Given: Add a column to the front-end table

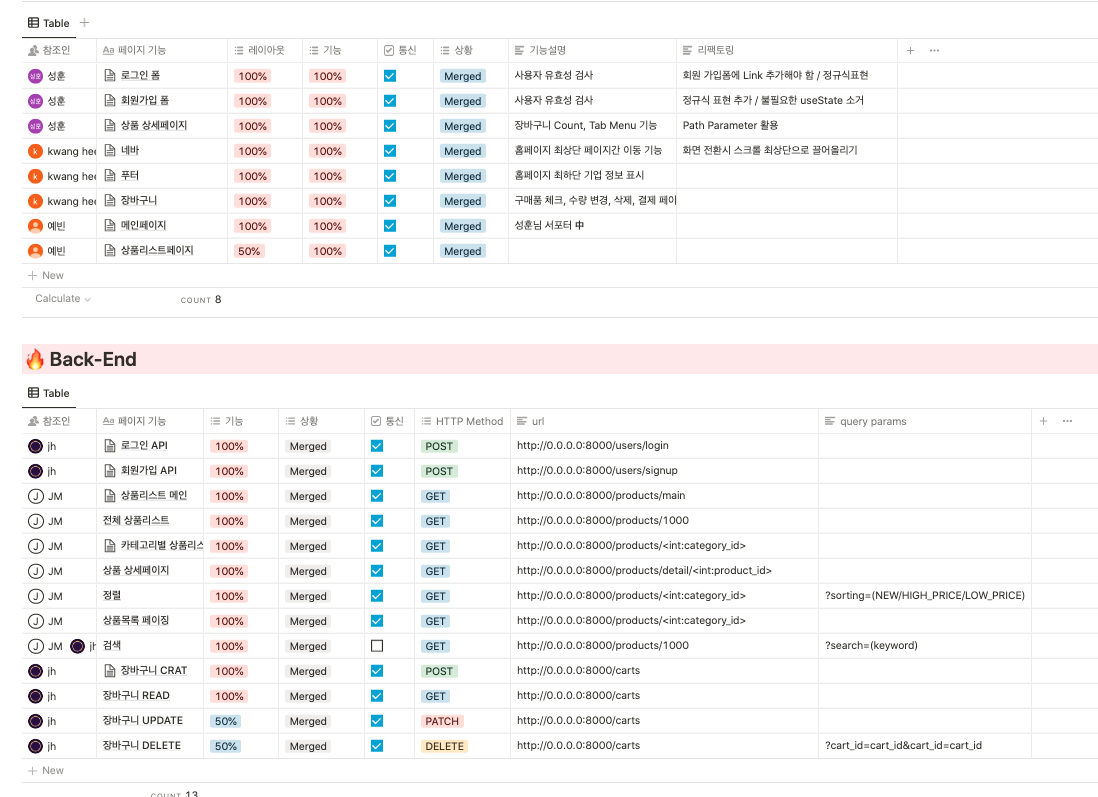Looking at the screenshot, I should 910,50.
